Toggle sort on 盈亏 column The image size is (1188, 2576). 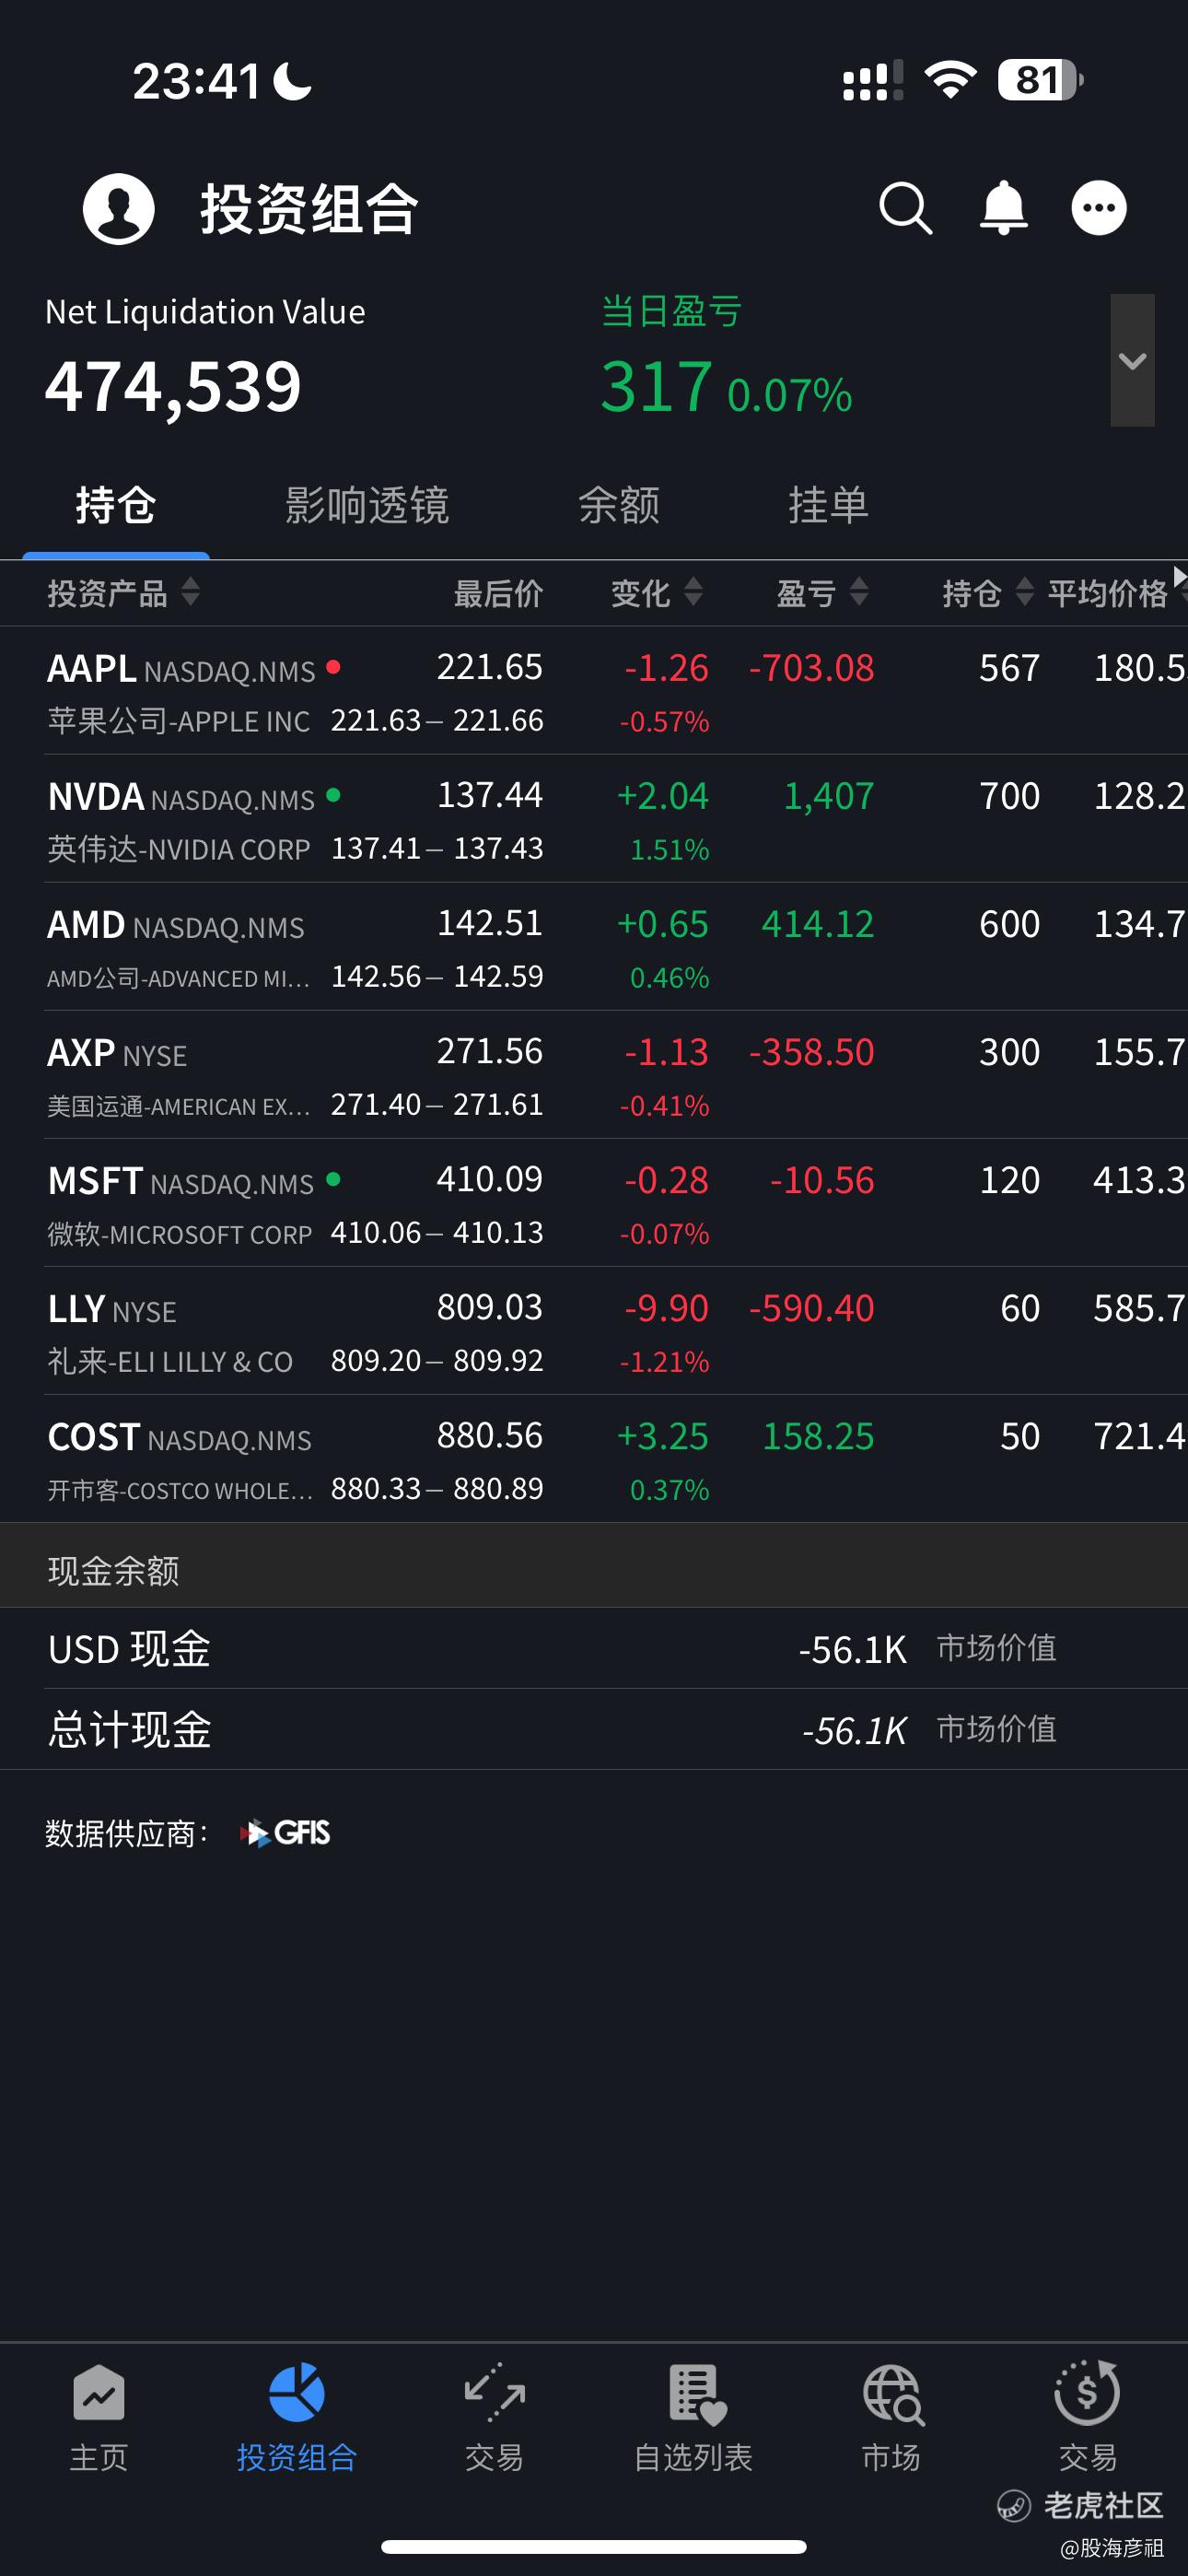pos(858,592)
